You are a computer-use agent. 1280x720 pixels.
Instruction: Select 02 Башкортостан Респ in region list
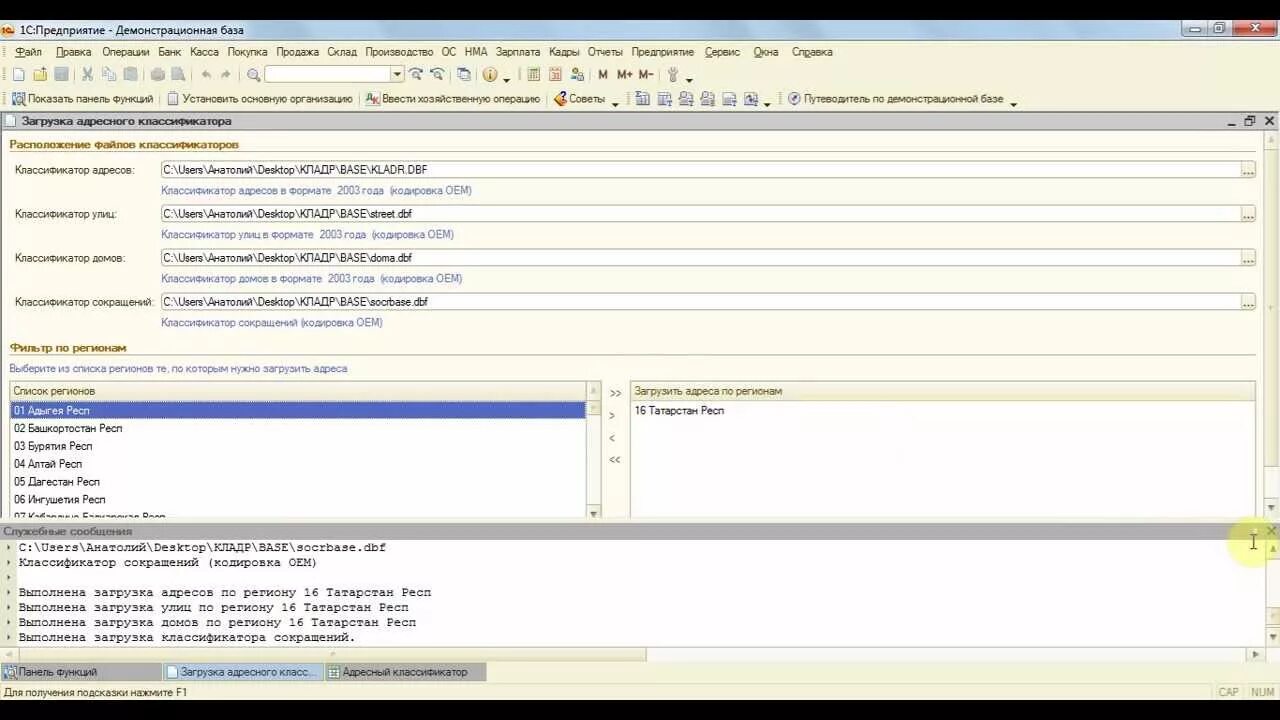(x=298, y=429)
